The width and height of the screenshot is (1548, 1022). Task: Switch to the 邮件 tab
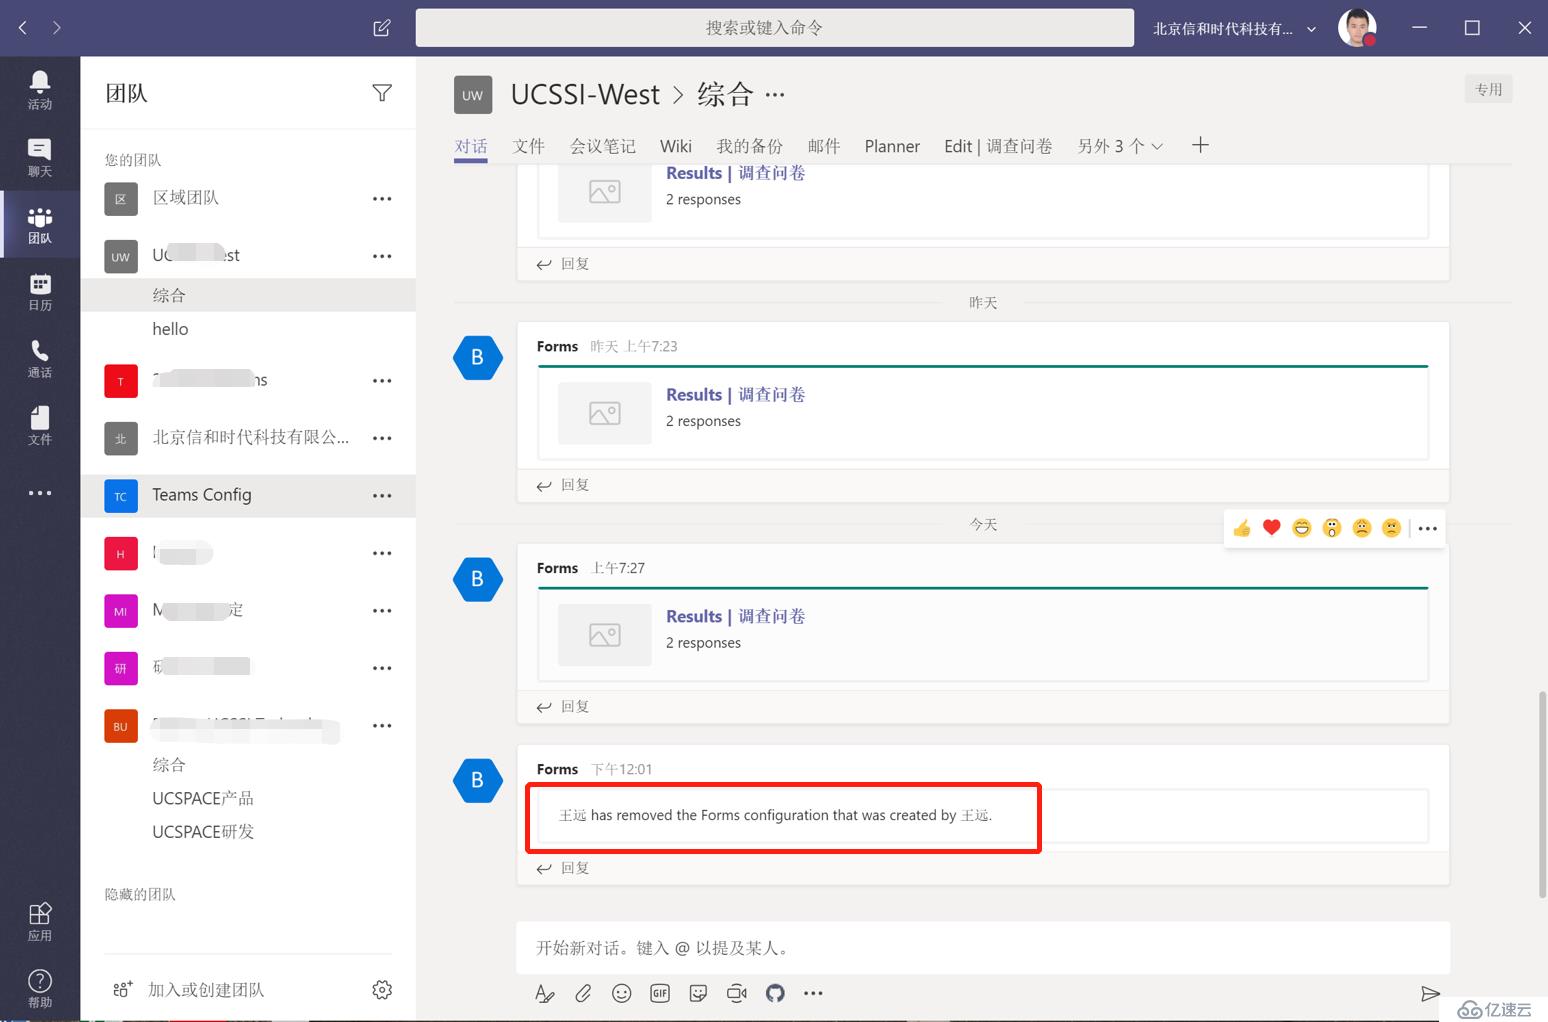(824, 146)
